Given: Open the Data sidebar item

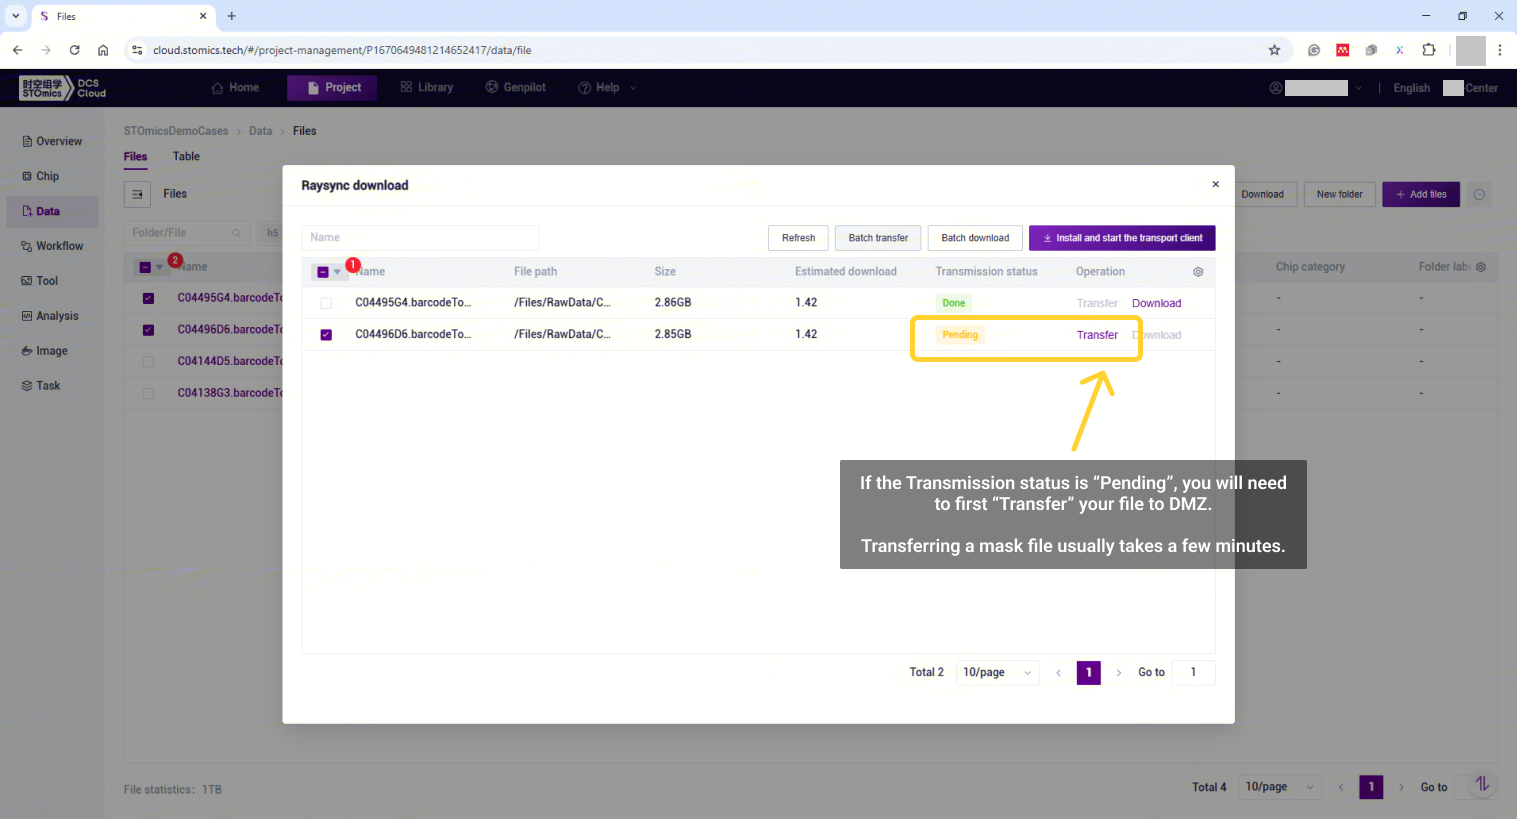Looking at the screenshot, I should (x=52, y=211).
